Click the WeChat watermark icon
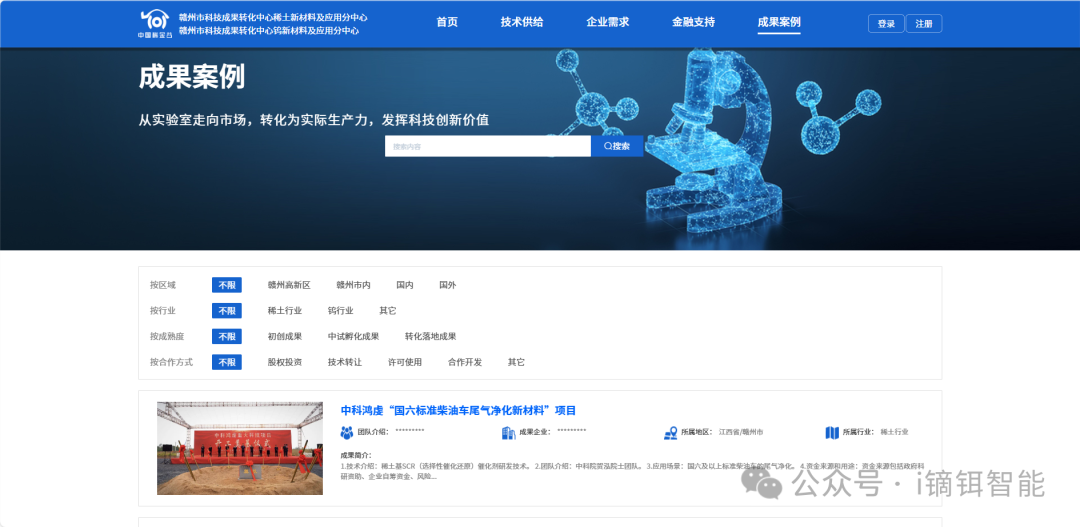Viewport: 1080px width, 527px height. coord(769,485)
